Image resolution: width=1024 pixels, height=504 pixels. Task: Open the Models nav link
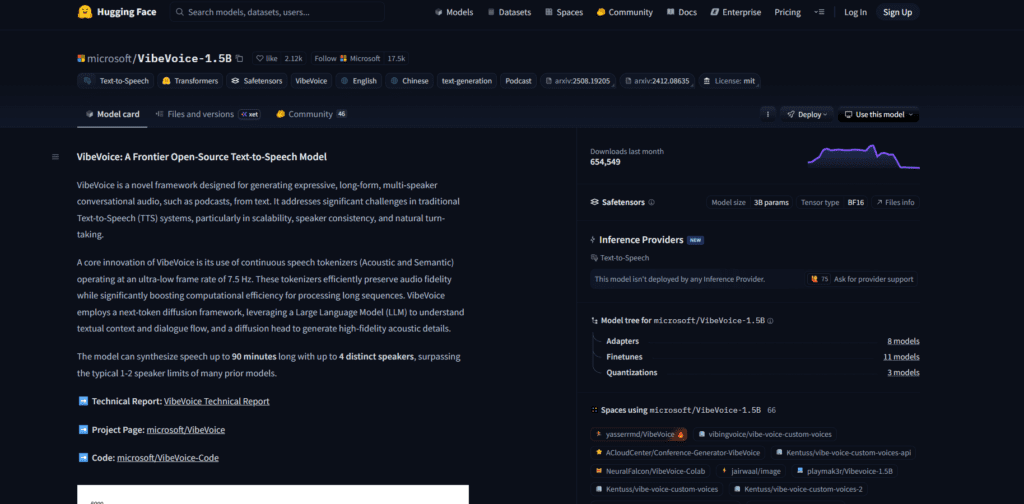click(454, 12)
